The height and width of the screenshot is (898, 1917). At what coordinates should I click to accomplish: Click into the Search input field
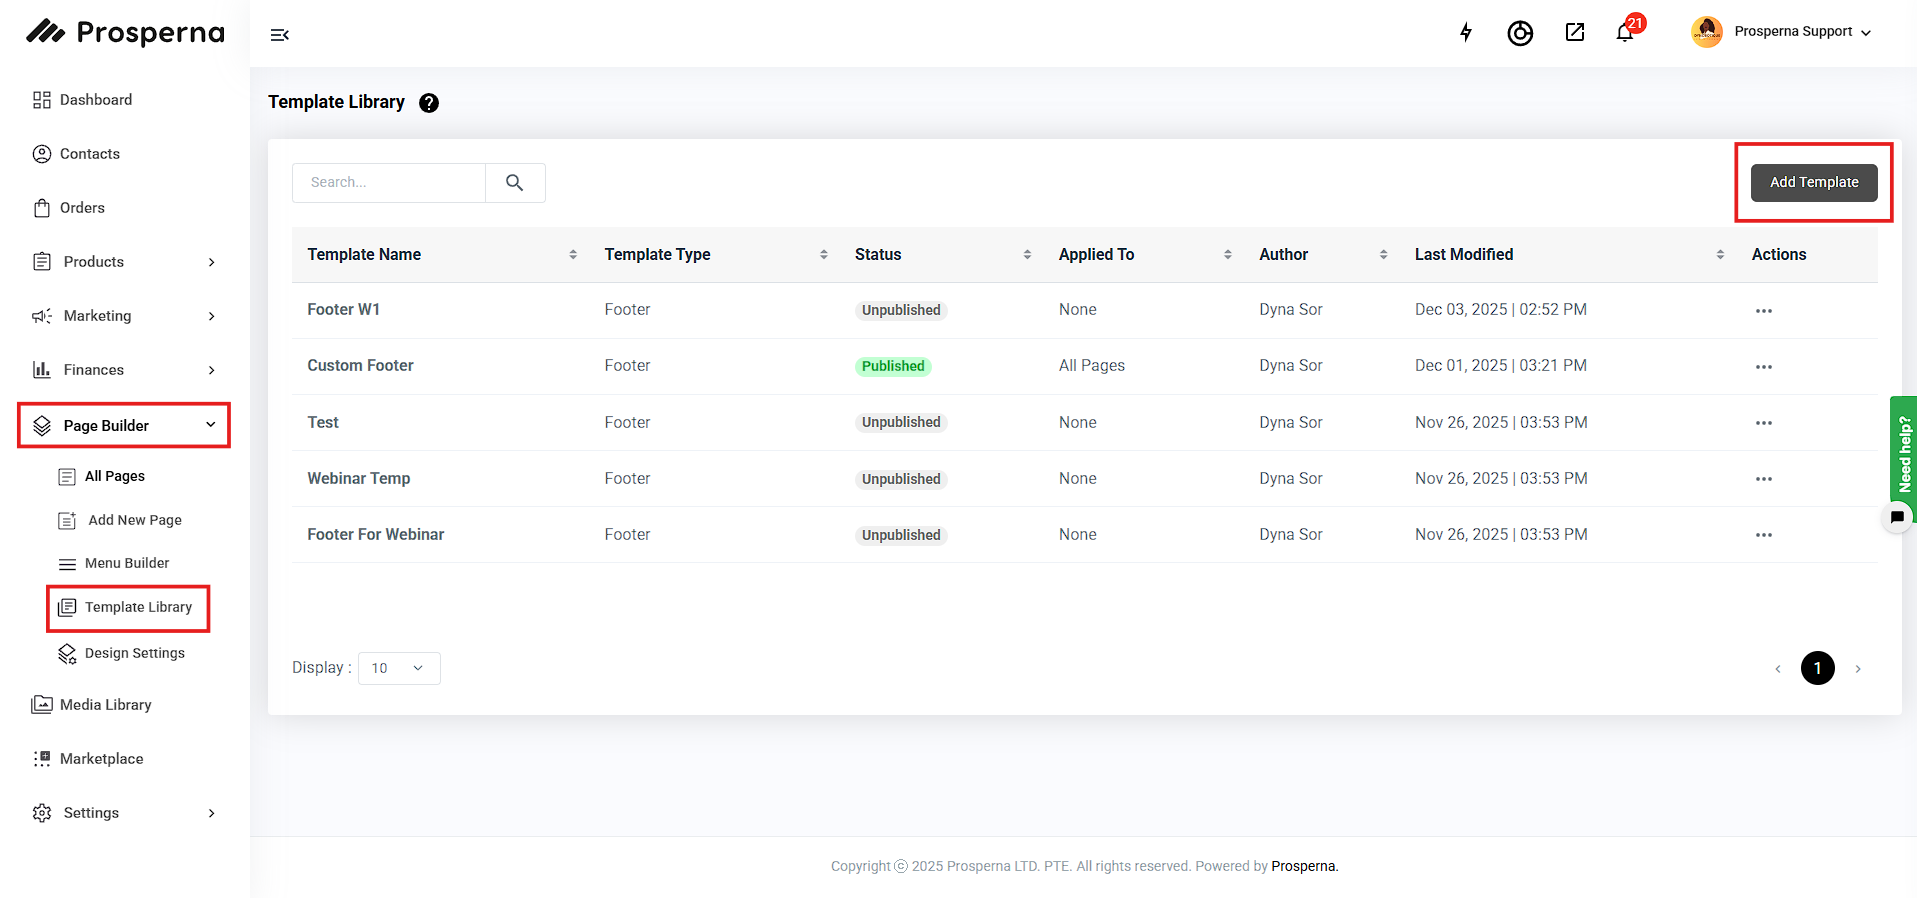[x=389, y=183]
